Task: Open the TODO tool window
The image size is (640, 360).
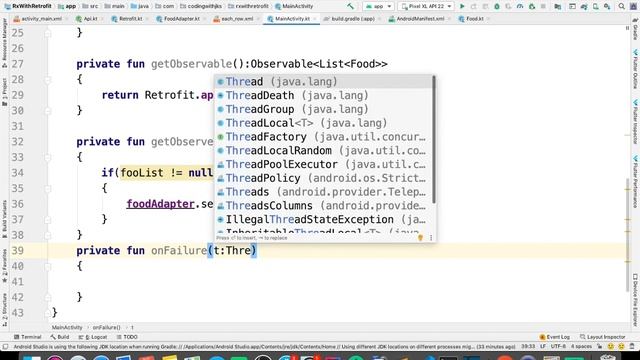Action: coord(127,337)
